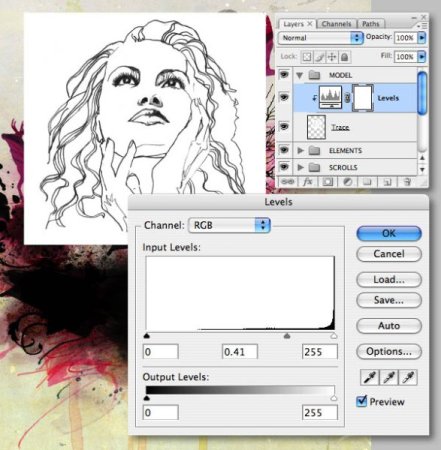This screenshot has height=450, width=441.
Task: Click the delete layer trash icon
Action: tap(407, 182)
